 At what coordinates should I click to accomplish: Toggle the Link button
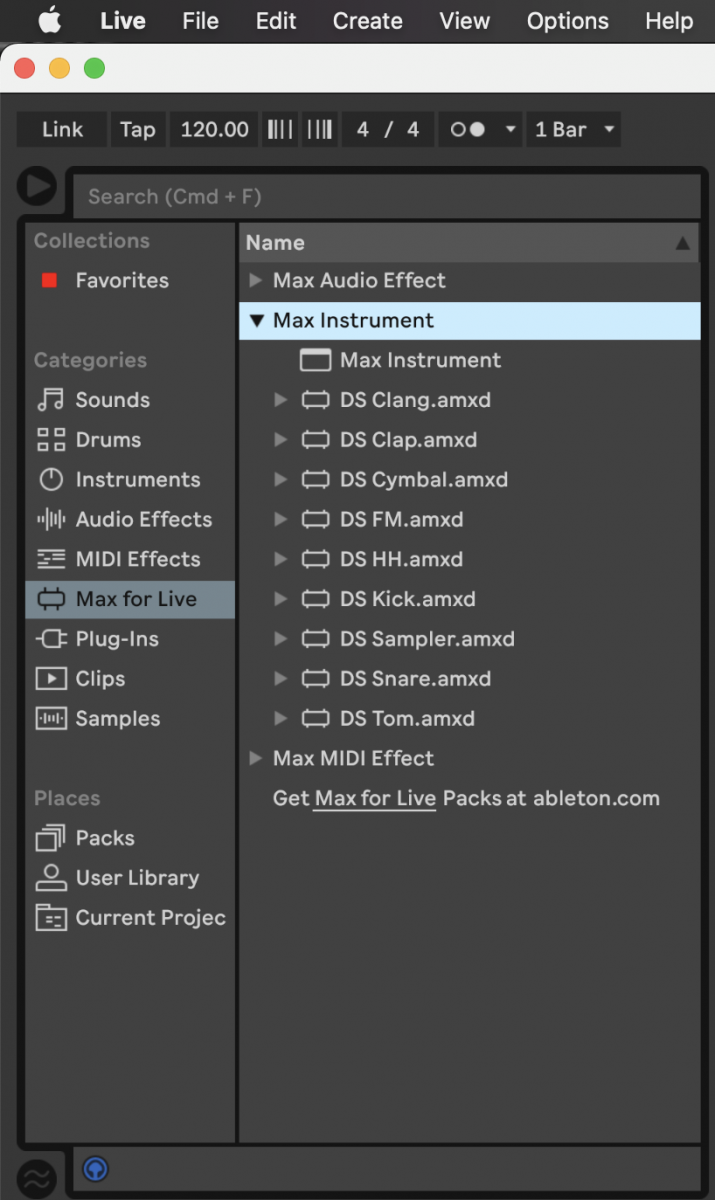pyautogui.click(x=63, y=129)
